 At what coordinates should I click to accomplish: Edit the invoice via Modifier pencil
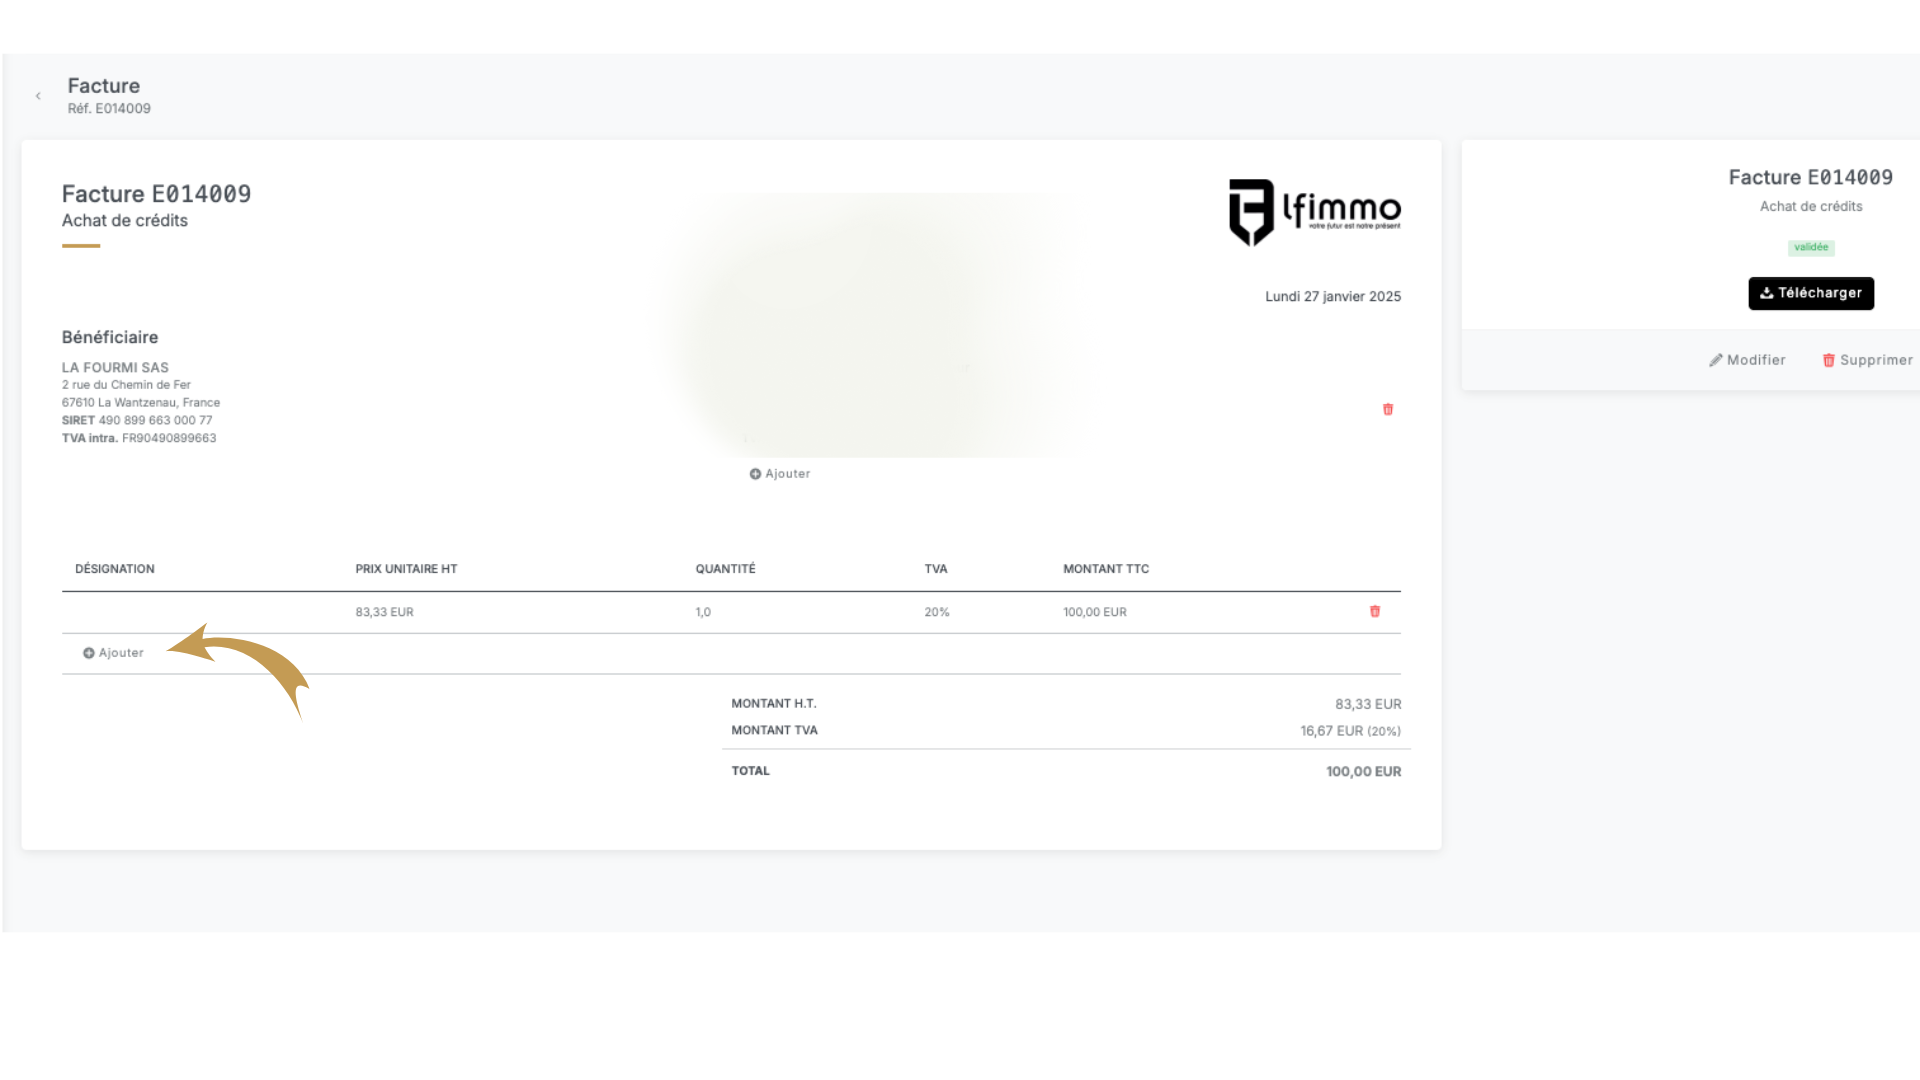1746,360
